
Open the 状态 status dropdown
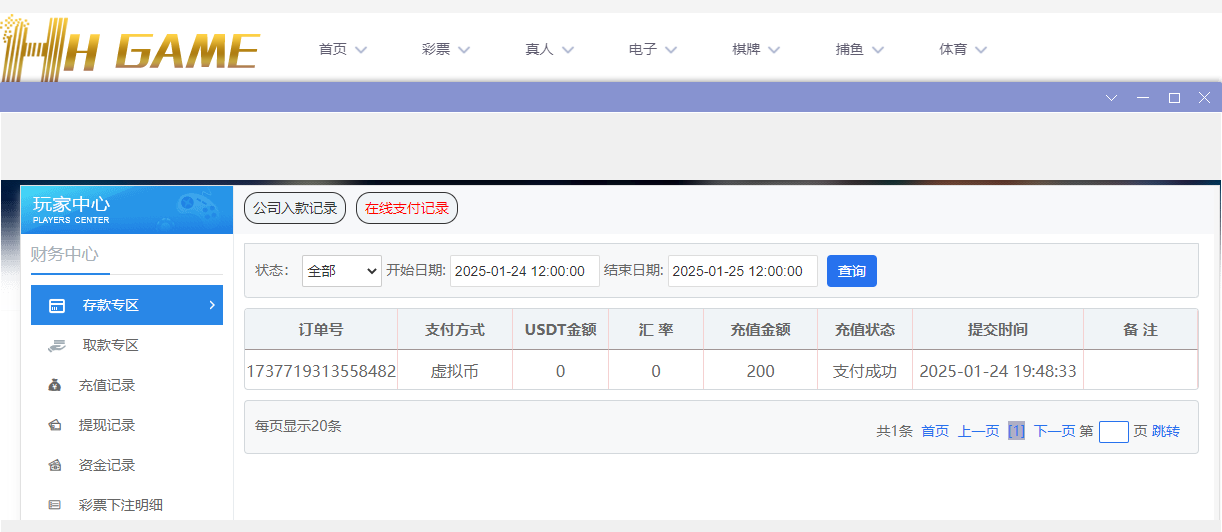342,271
